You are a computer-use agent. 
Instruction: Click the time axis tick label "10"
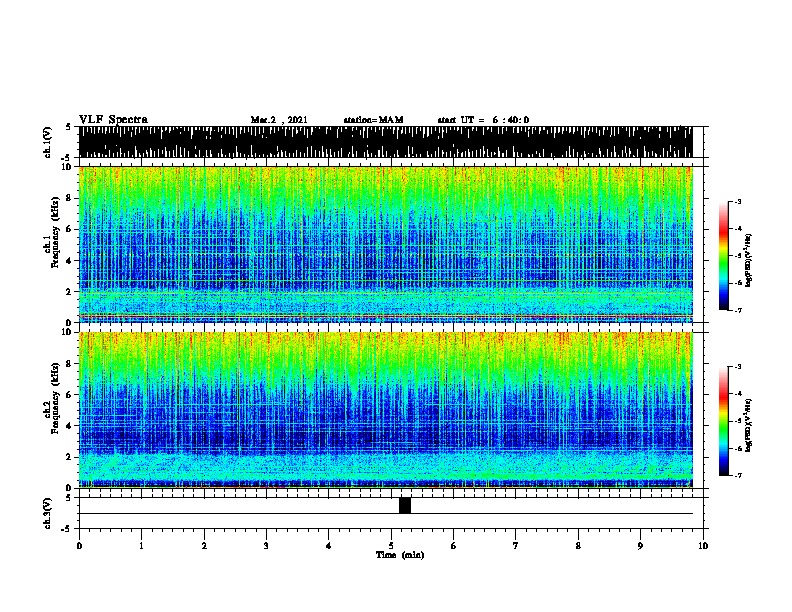click(703, 546)
